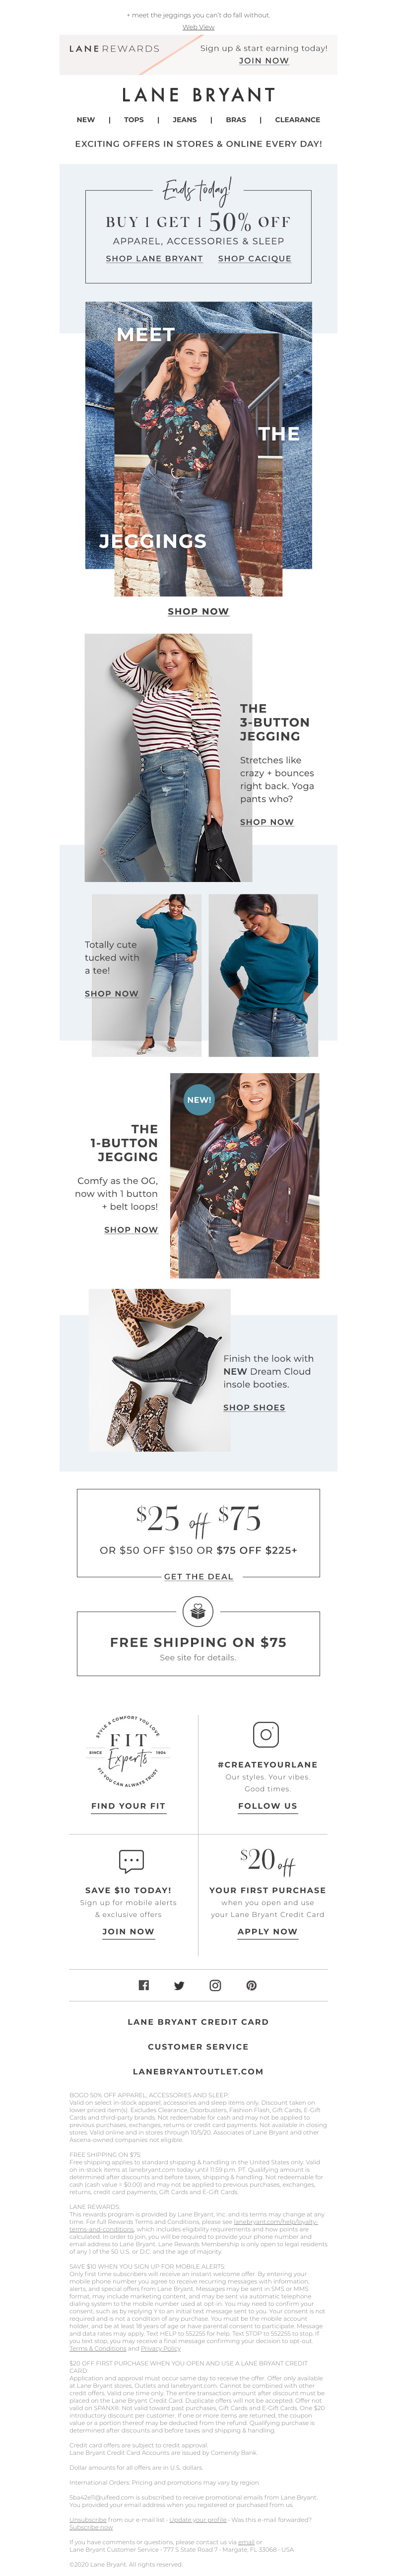The image size is (397, 2576).
Task: Click GET THE DEAL link
Action: point(198,1576)
